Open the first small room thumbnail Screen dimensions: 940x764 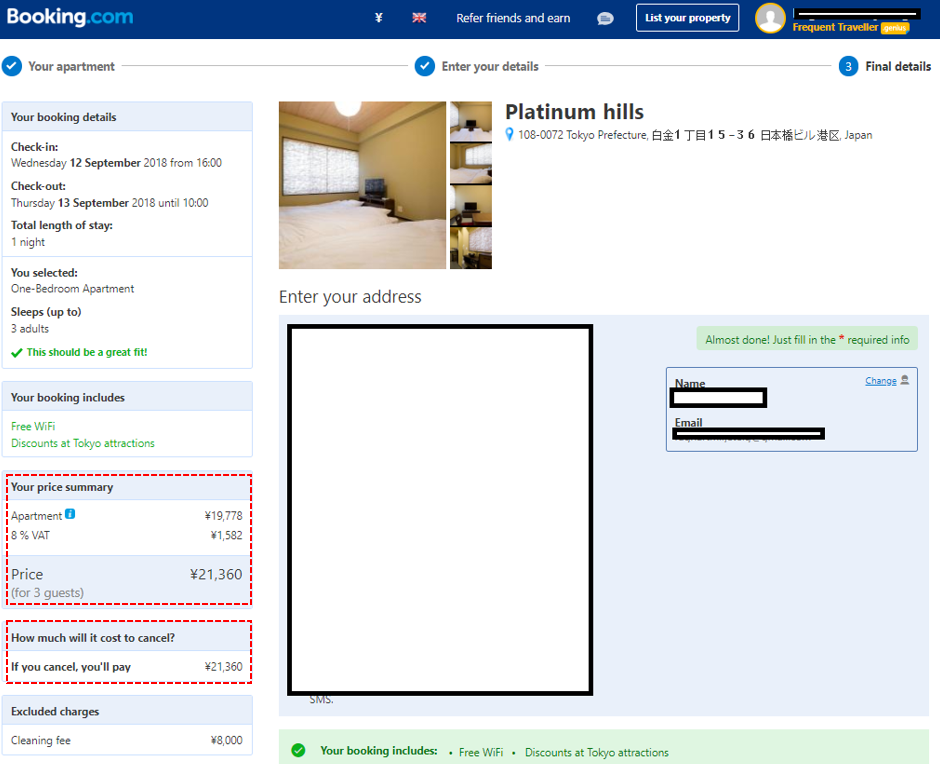click(471, 121)
